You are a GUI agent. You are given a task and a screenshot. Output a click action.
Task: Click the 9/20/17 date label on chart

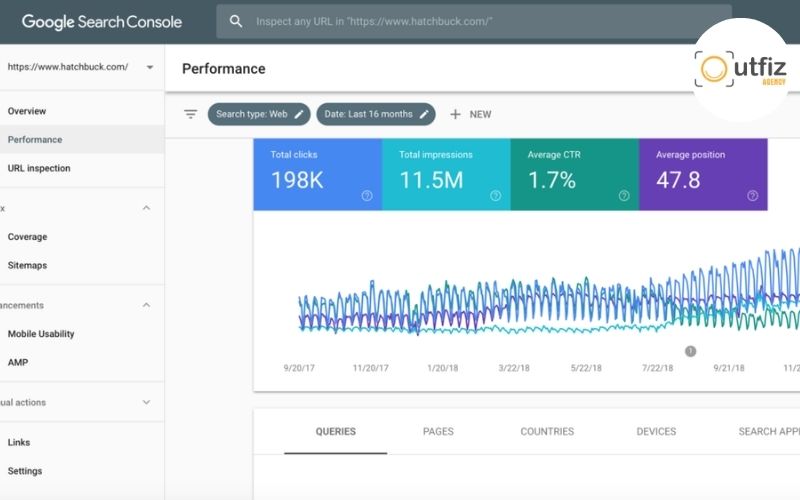click(299, 368)
